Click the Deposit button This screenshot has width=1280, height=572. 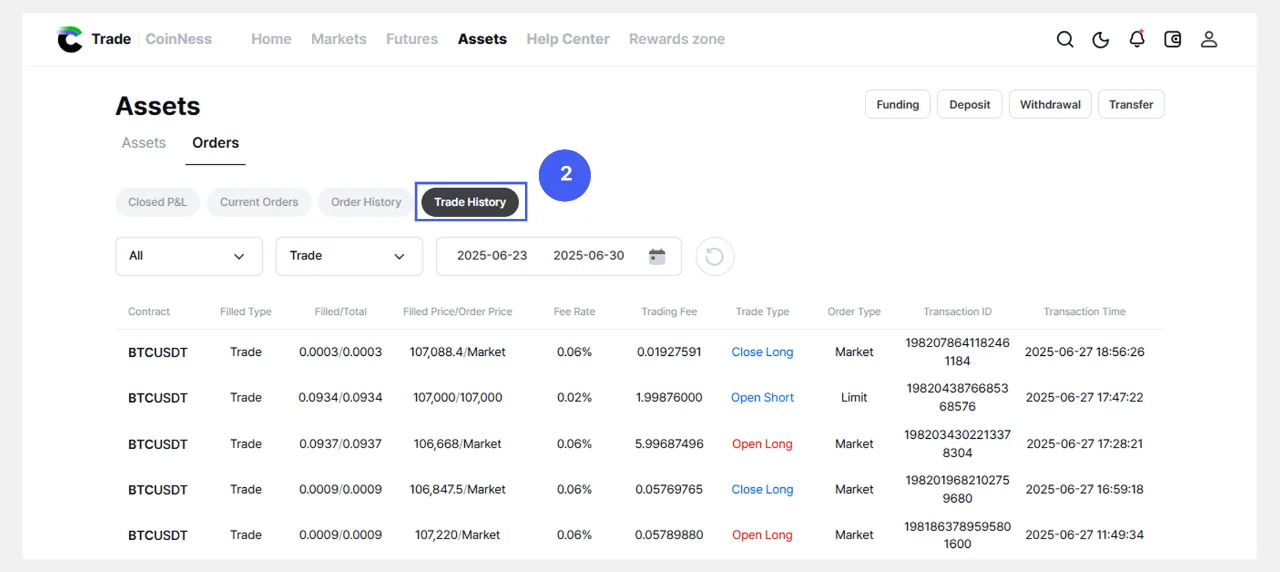pyautogui.click(x=969, y=104)
